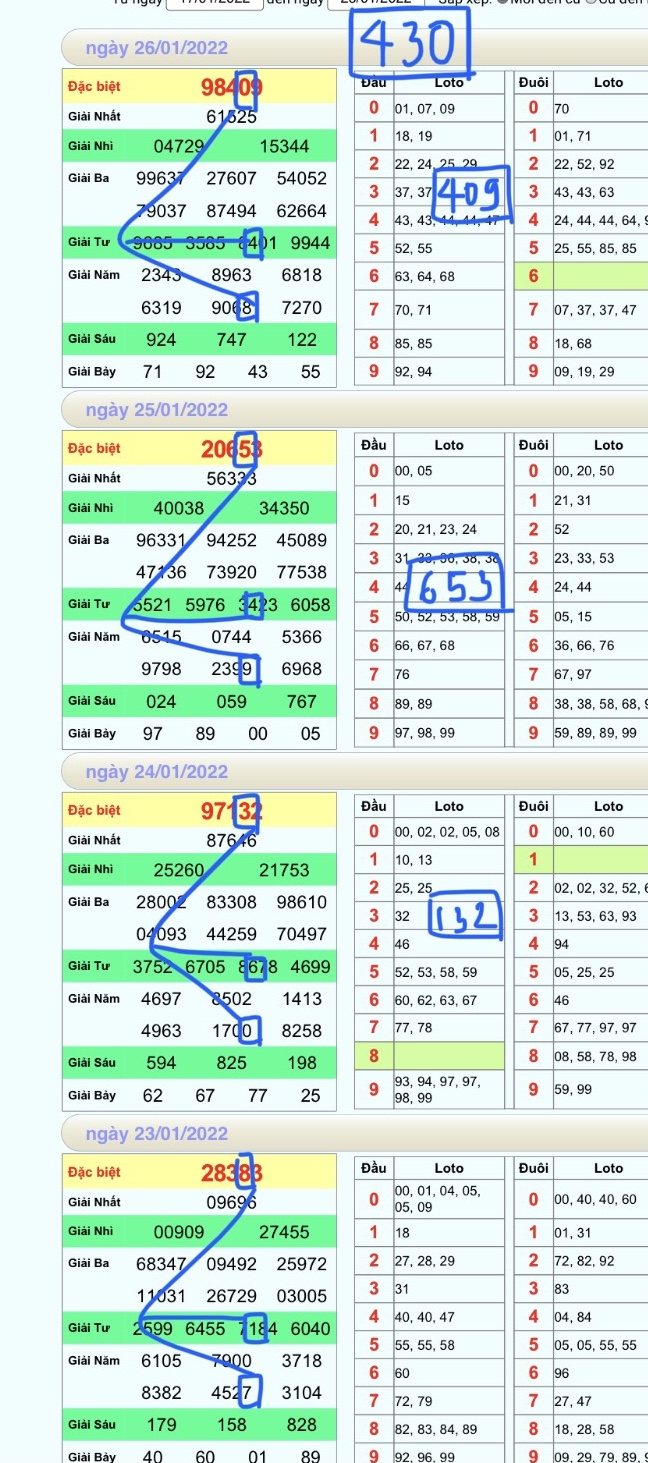Click the Giải Nhì number 25260
Image resolution: width=648 pixels, height=1463 pixels.
(179, 870)
